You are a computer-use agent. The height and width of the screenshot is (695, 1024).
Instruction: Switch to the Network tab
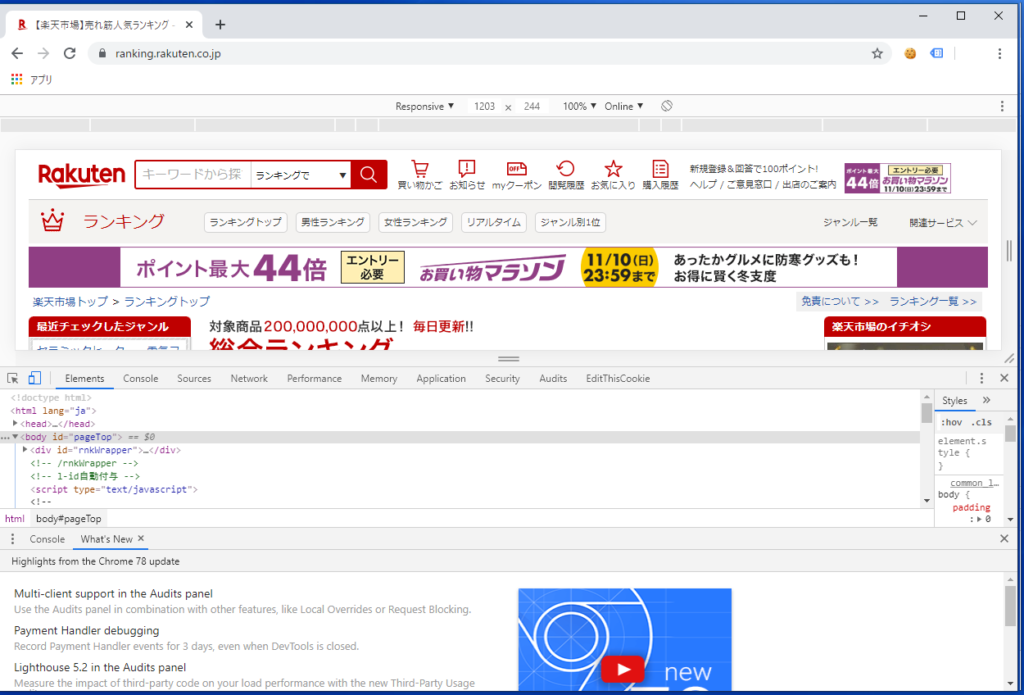[249, 379]
